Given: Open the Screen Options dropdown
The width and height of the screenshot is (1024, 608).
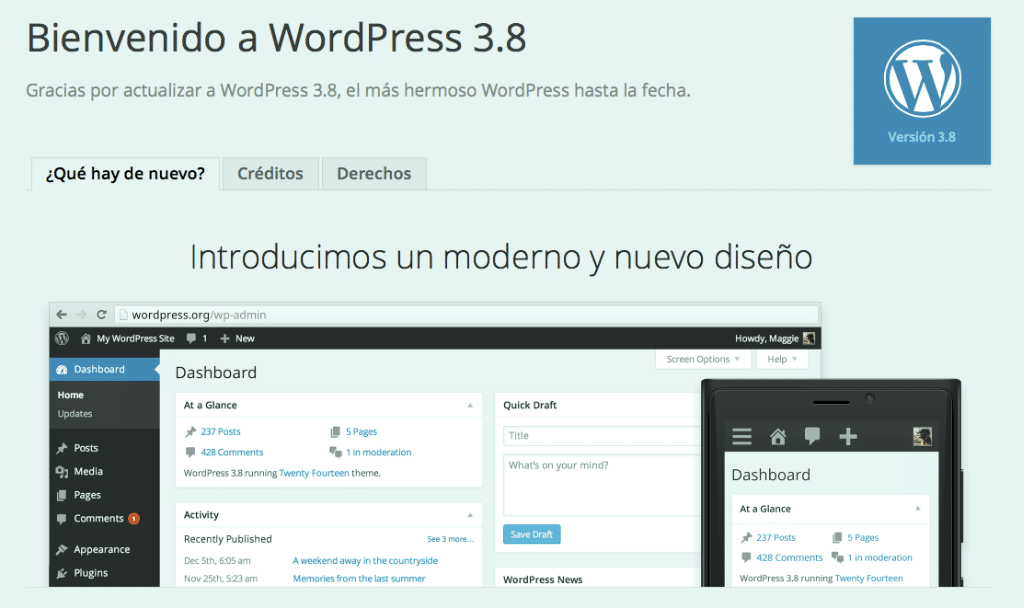Looking at the screenshot, I should [x=703, y=359].
